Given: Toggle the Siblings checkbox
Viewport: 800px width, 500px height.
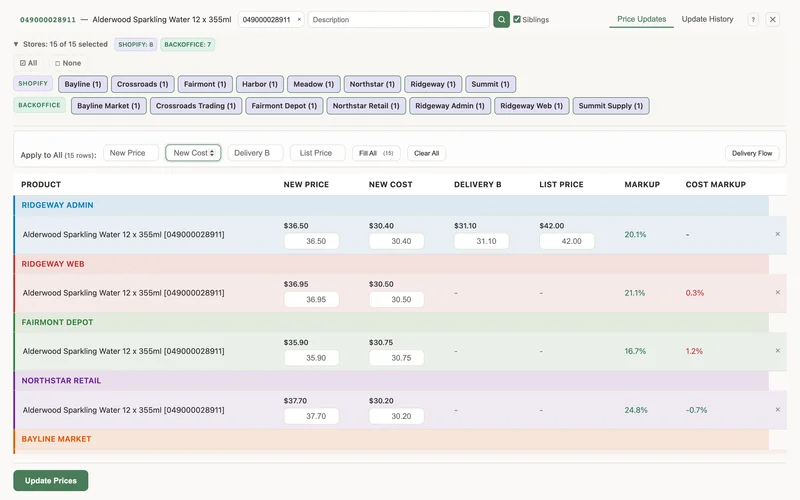Looking at the screenshot, I should (517, 19).
